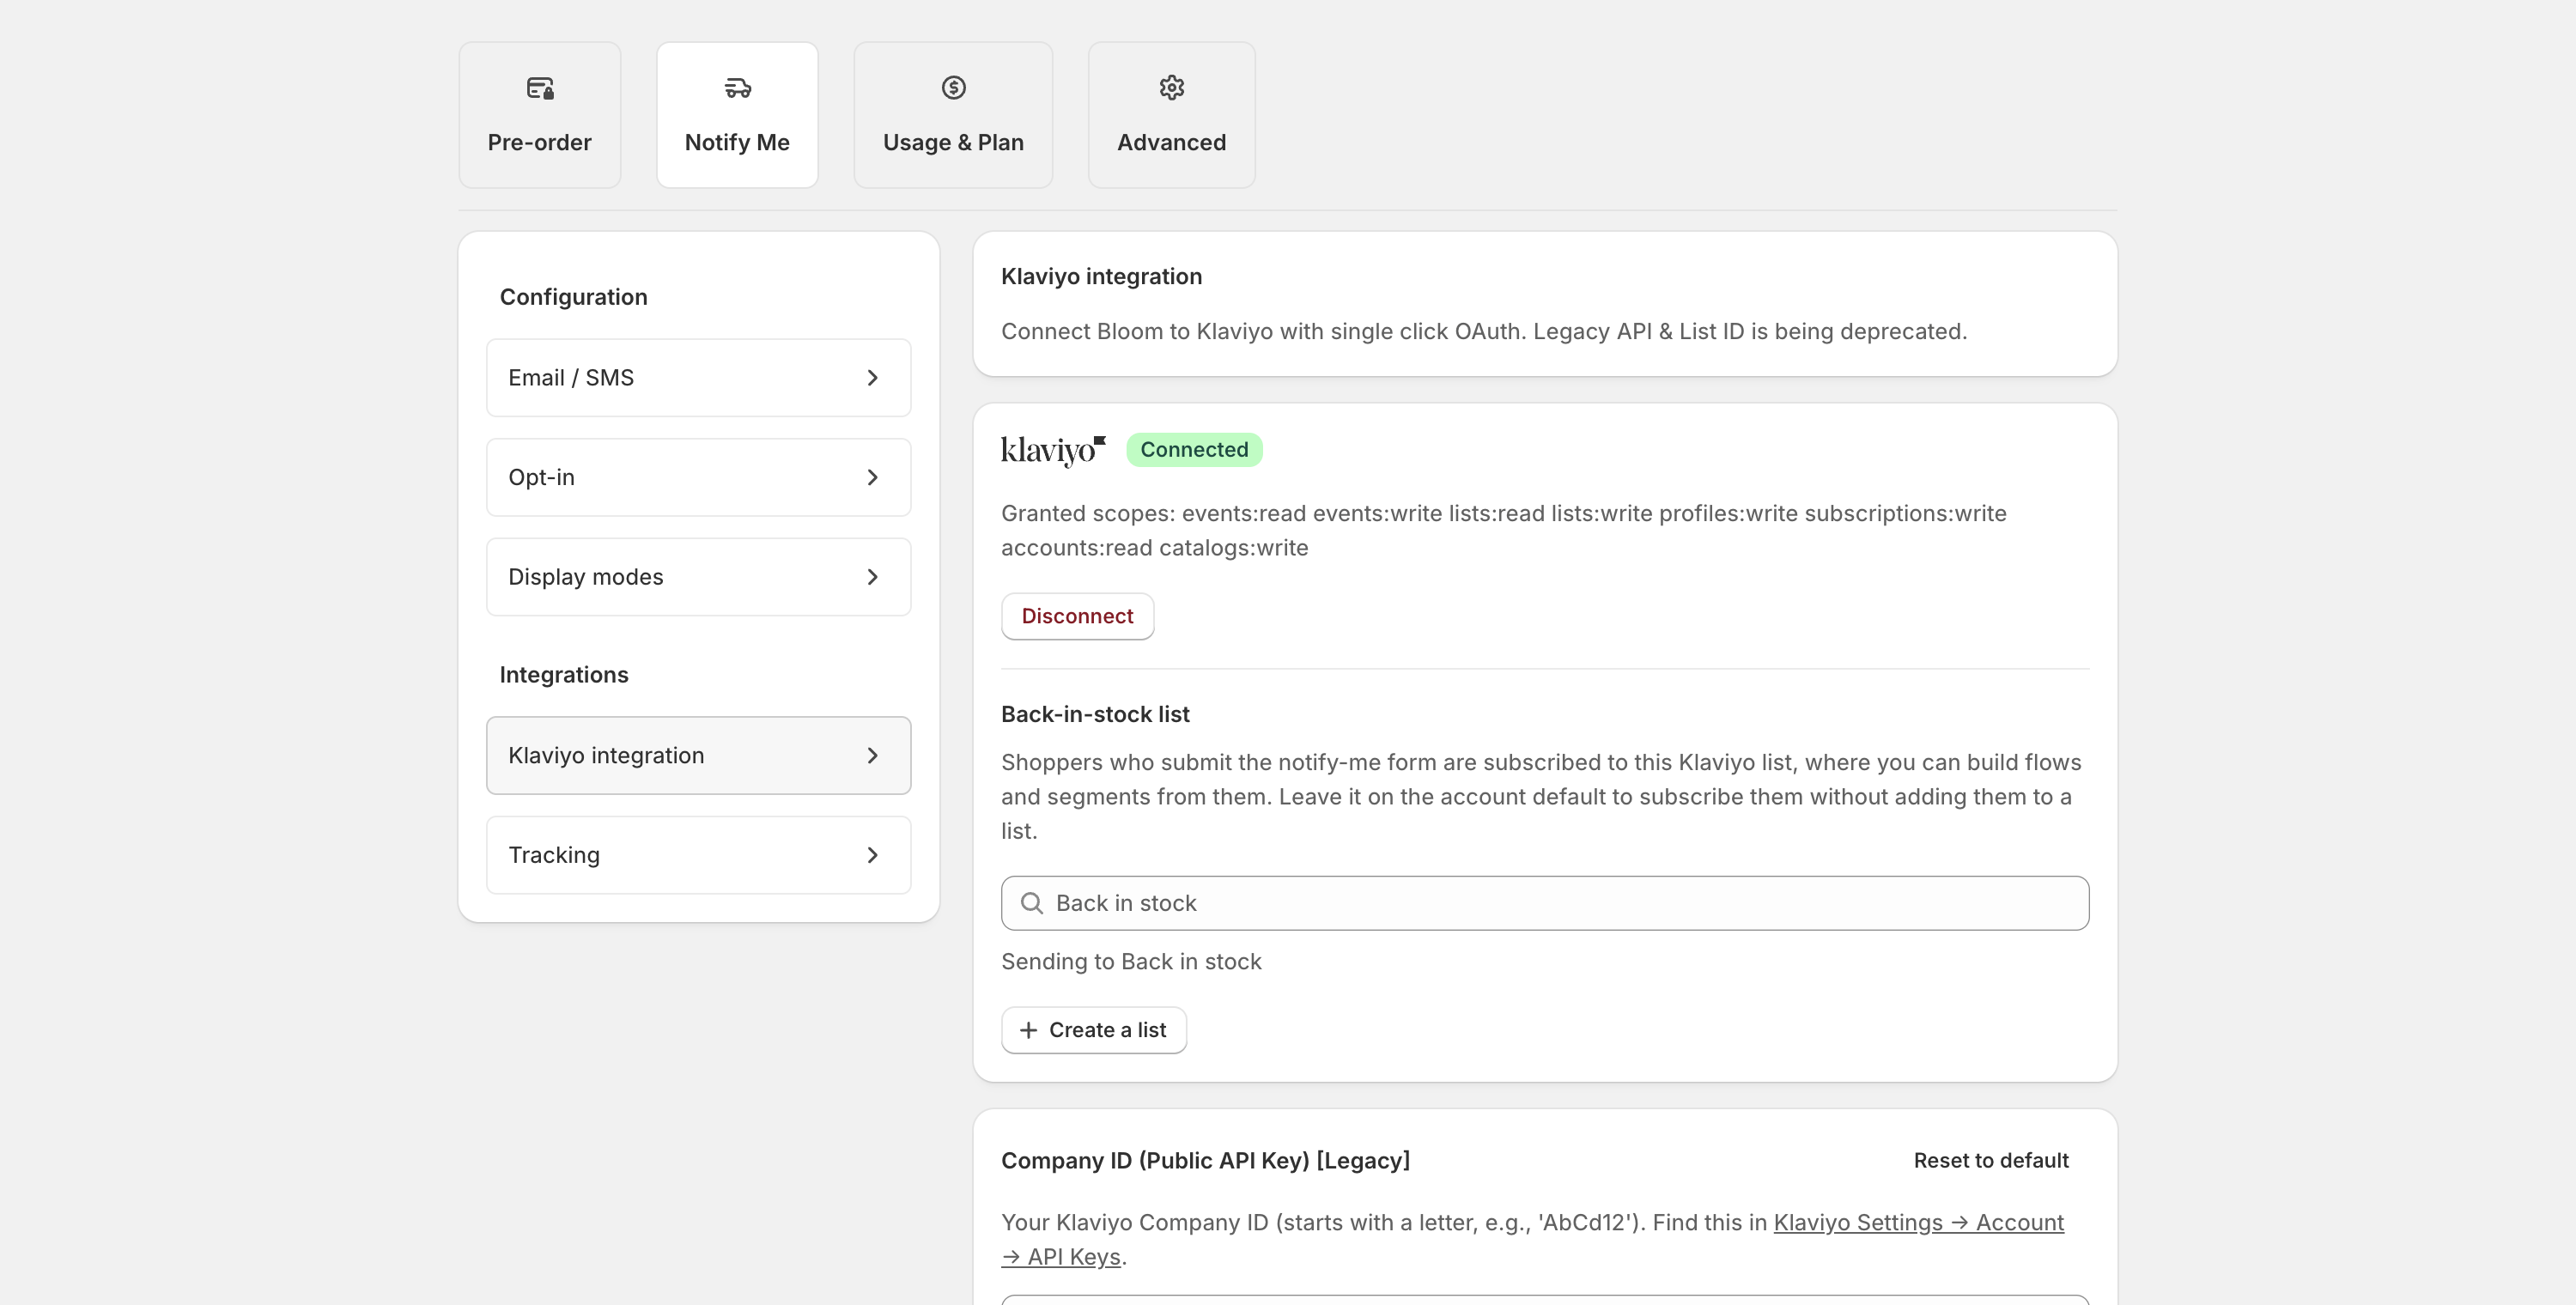Click the 'Granted scopes' text
This screenshot has height=1305, width=2576.
click(x=1504, y=531)
